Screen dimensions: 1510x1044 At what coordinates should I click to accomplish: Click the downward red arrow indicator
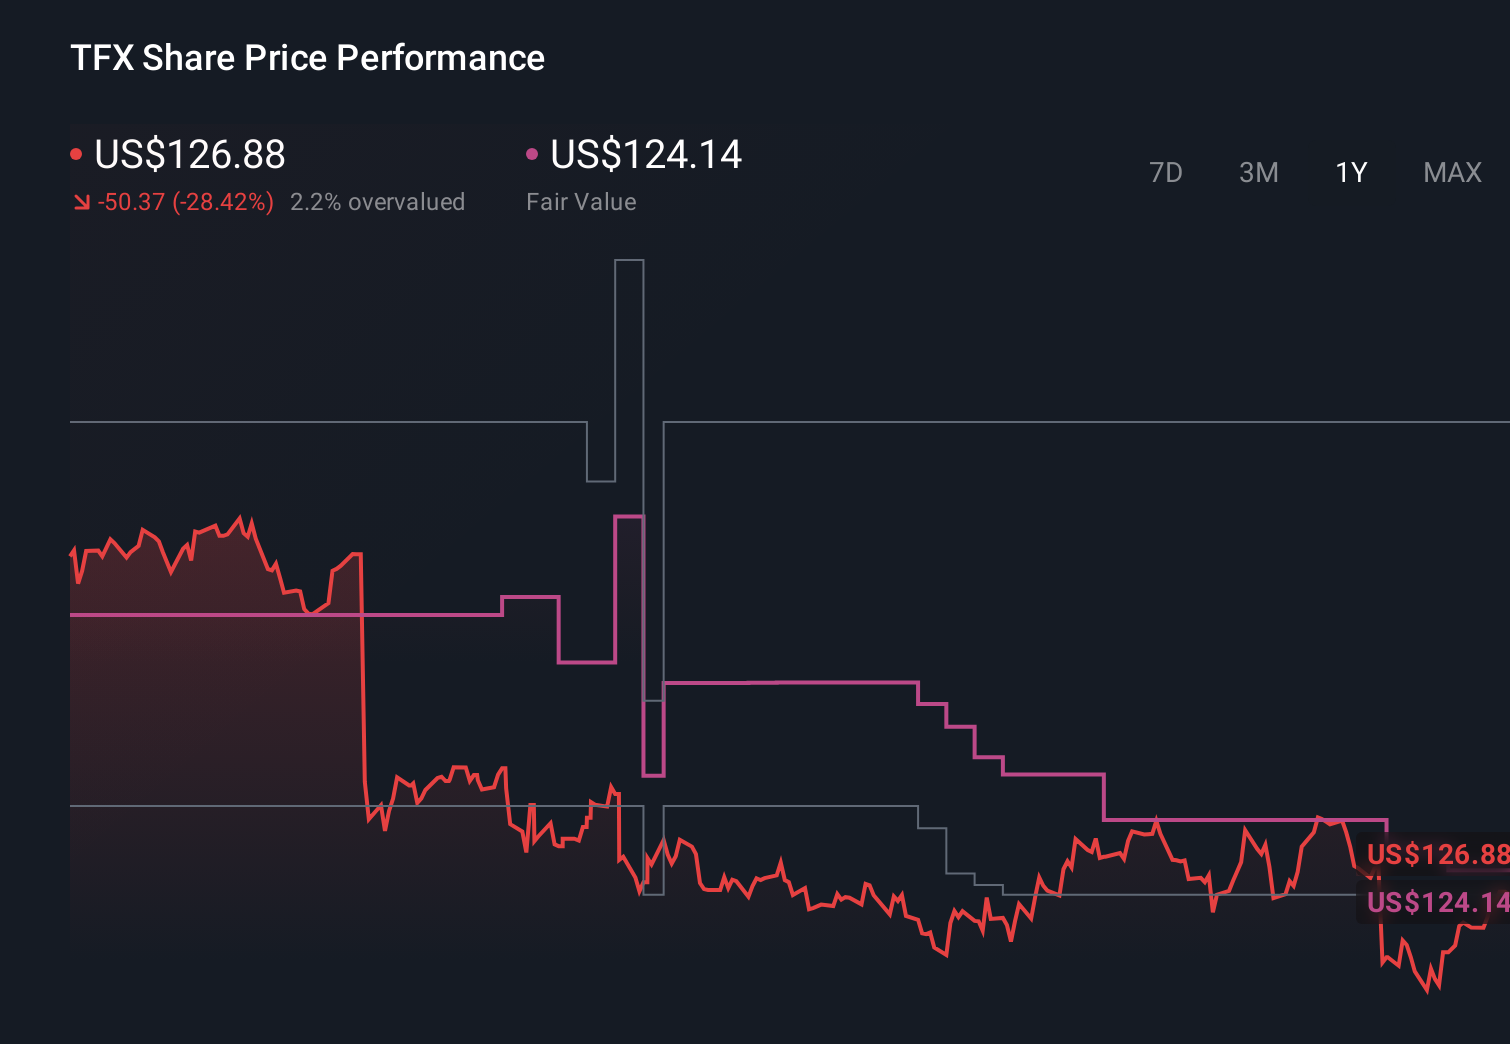(81, 201)
